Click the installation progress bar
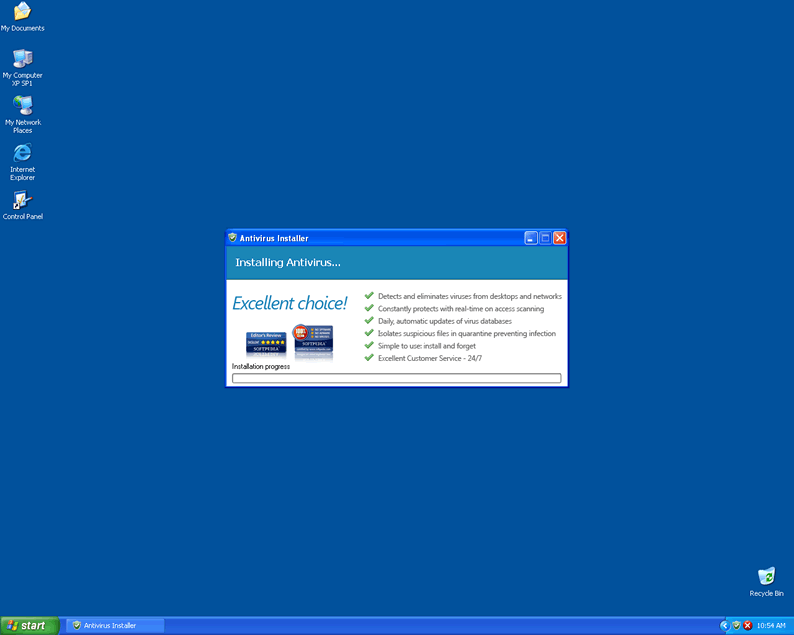The width and height of the screenshot is (794, 635). pyautogui.click(x=396, y=378)
